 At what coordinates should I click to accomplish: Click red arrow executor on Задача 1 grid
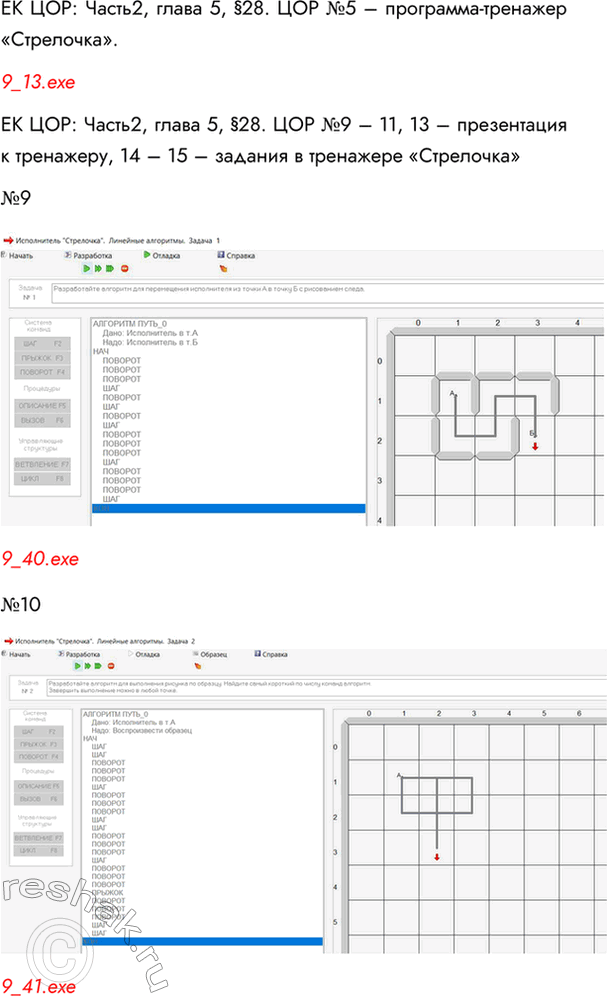coord(535,446)
